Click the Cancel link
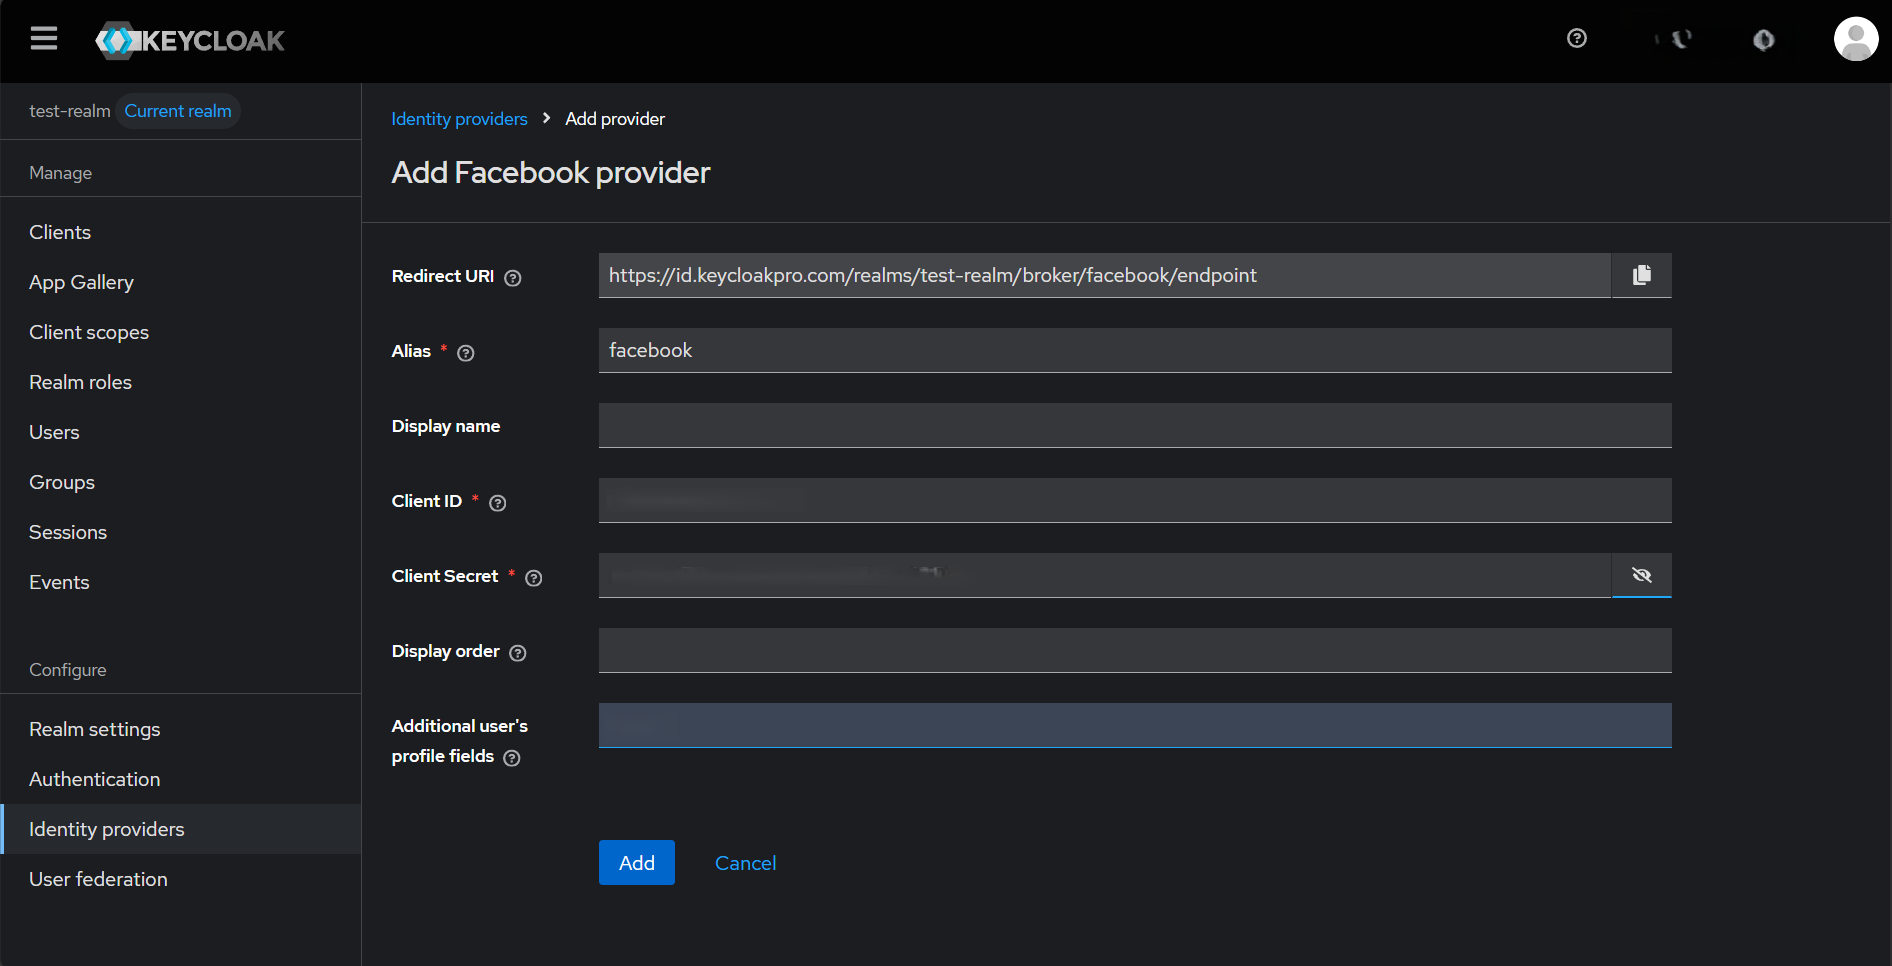 click(x=746, y=863)
